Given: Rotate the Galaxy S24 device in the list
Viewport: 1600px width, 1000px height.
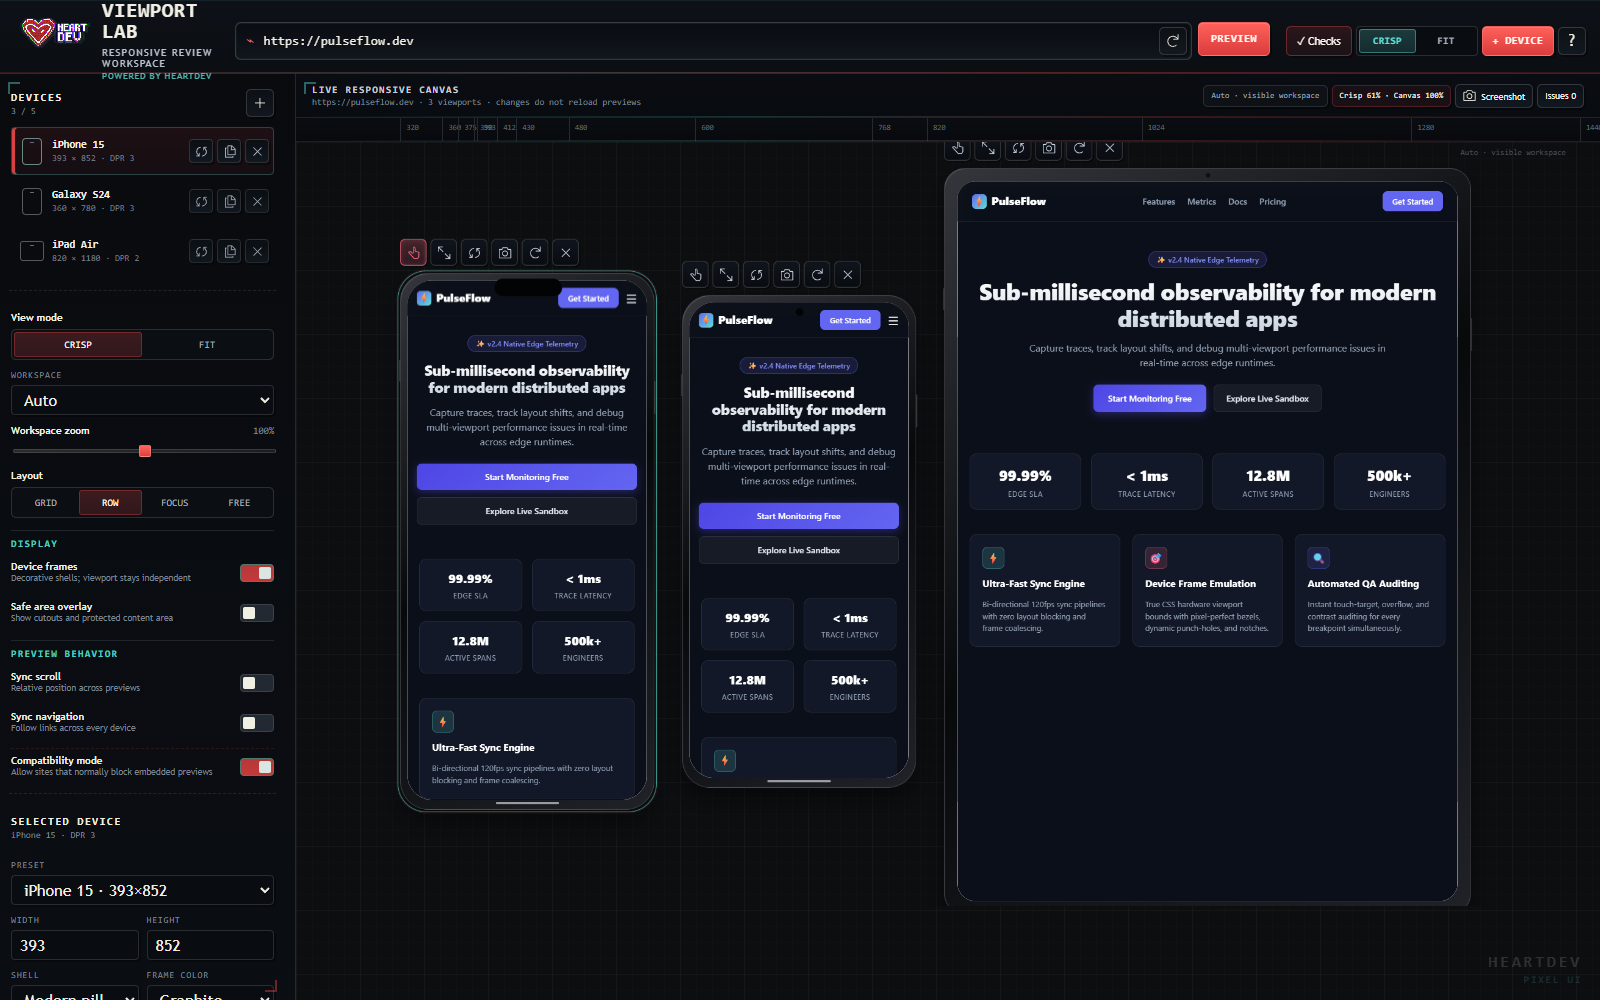Looking at the screenshot, I should 202,201.
